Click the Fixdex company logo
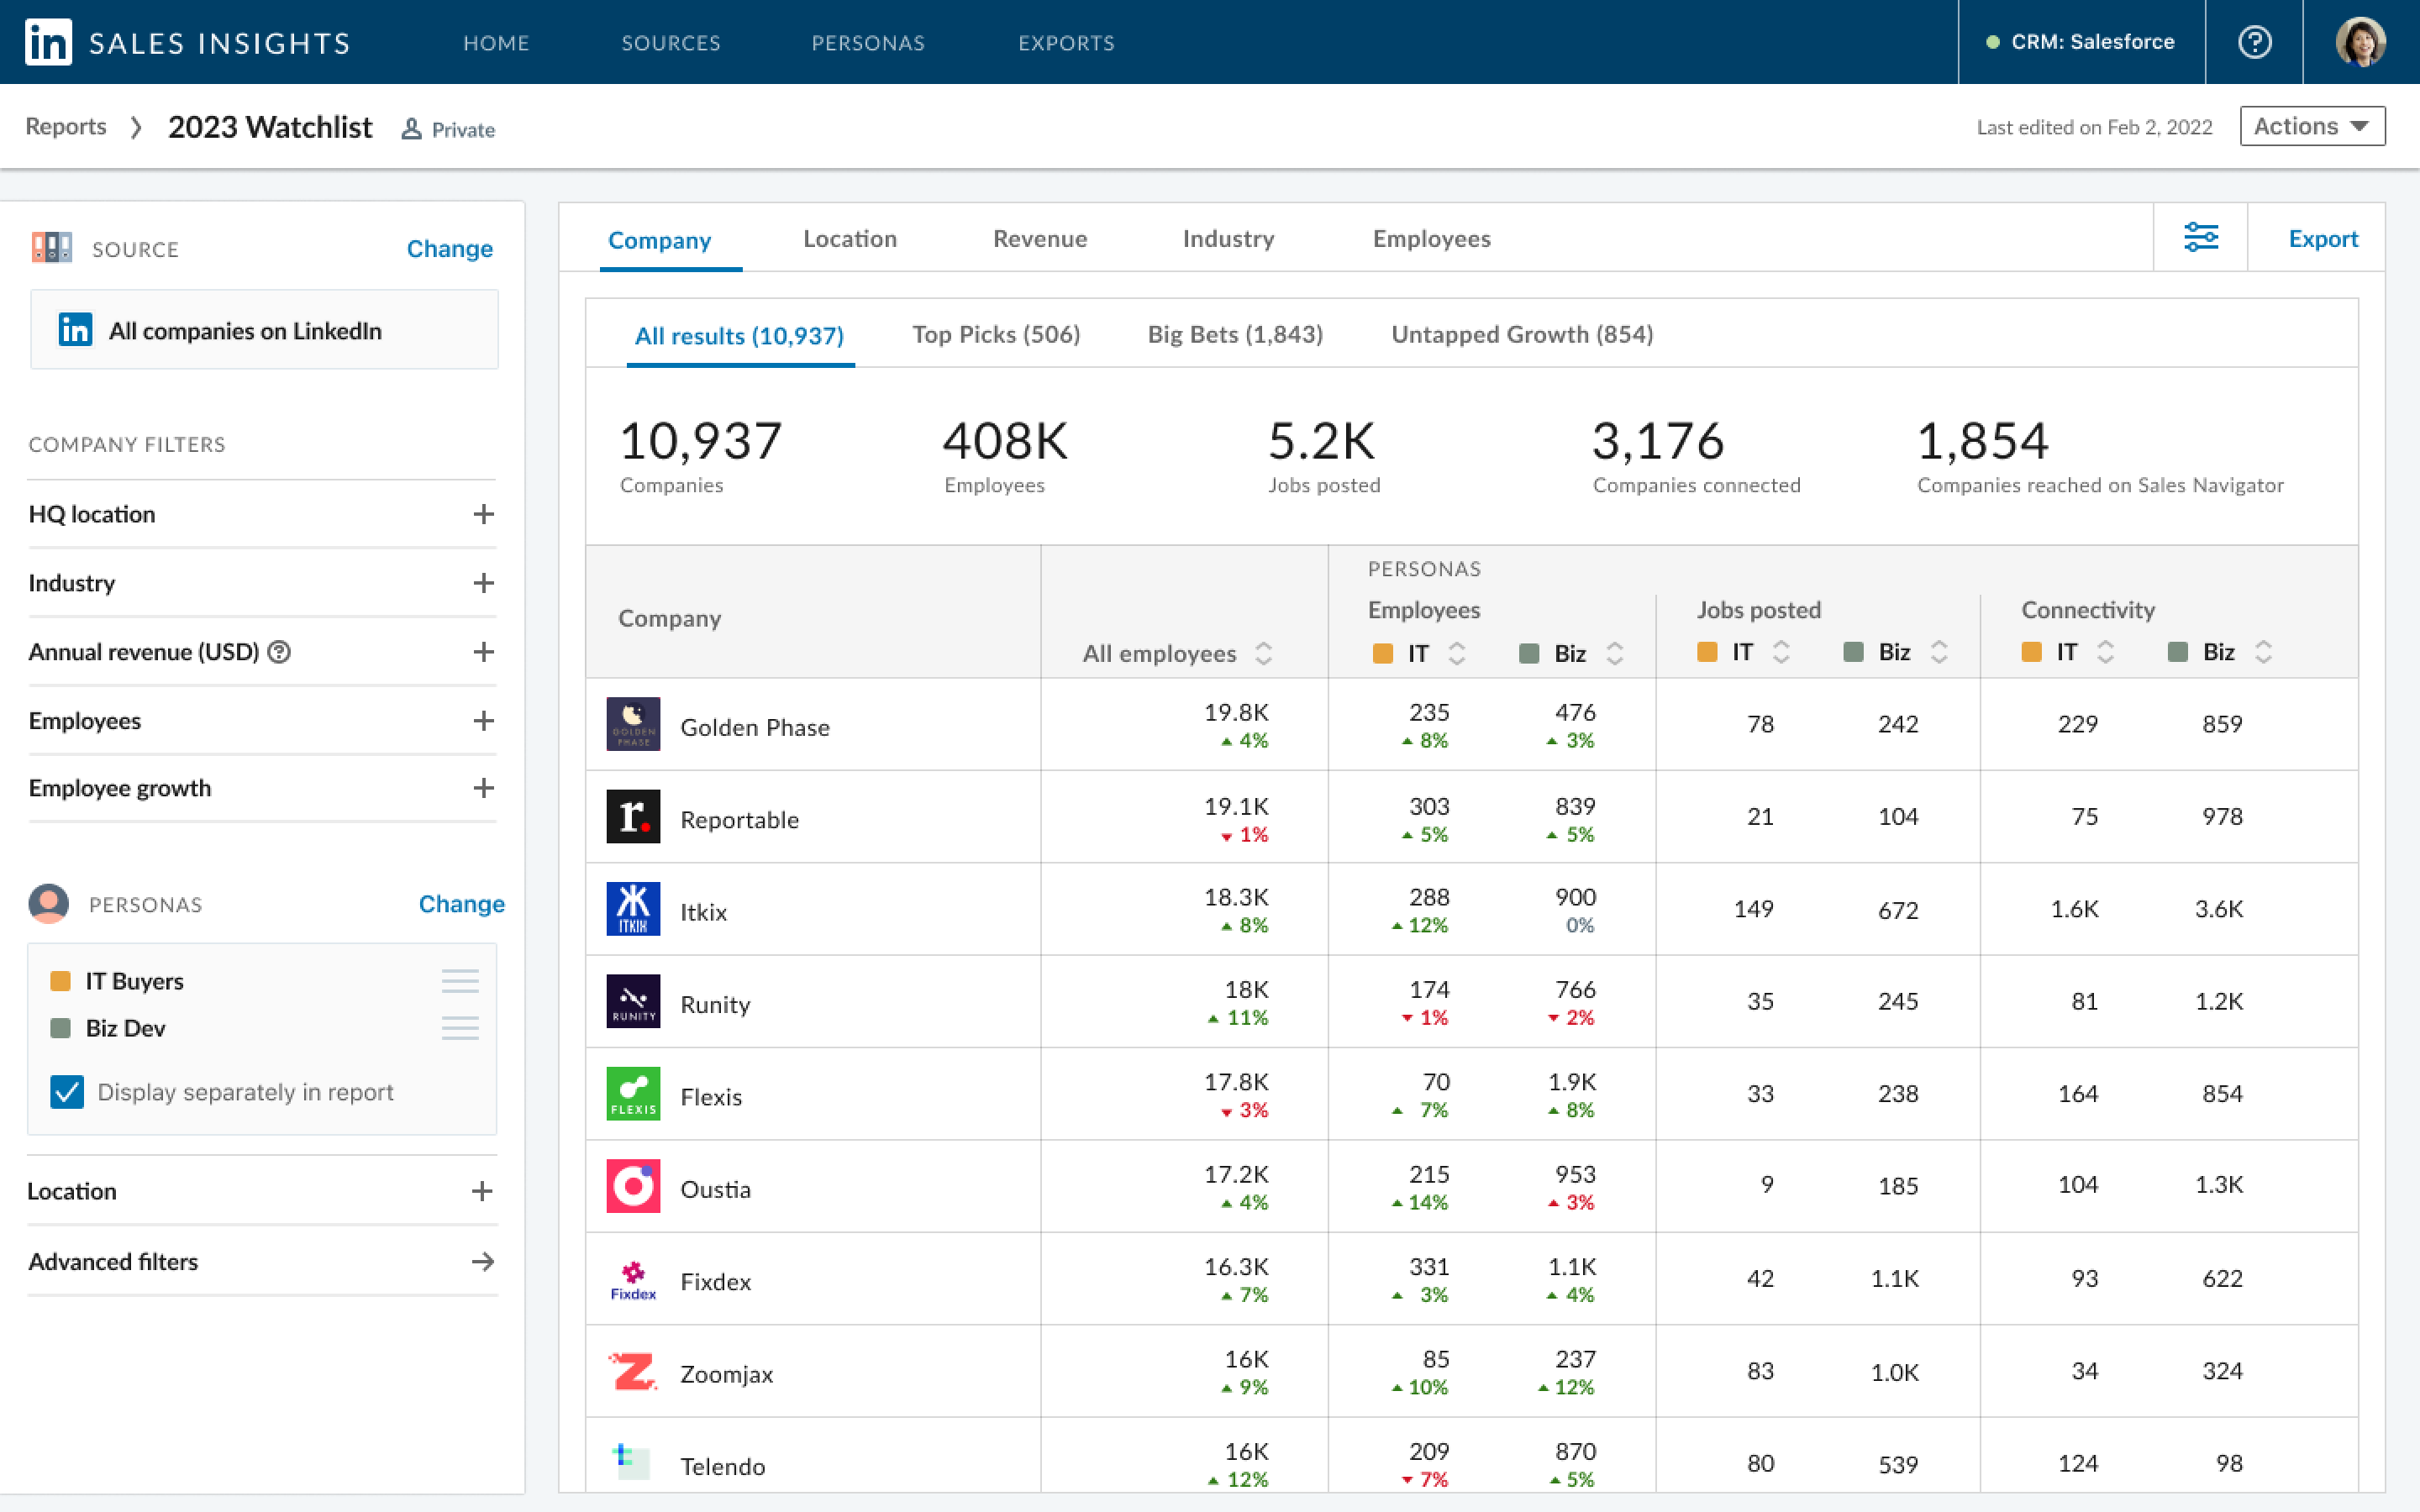 [633, 1279]
